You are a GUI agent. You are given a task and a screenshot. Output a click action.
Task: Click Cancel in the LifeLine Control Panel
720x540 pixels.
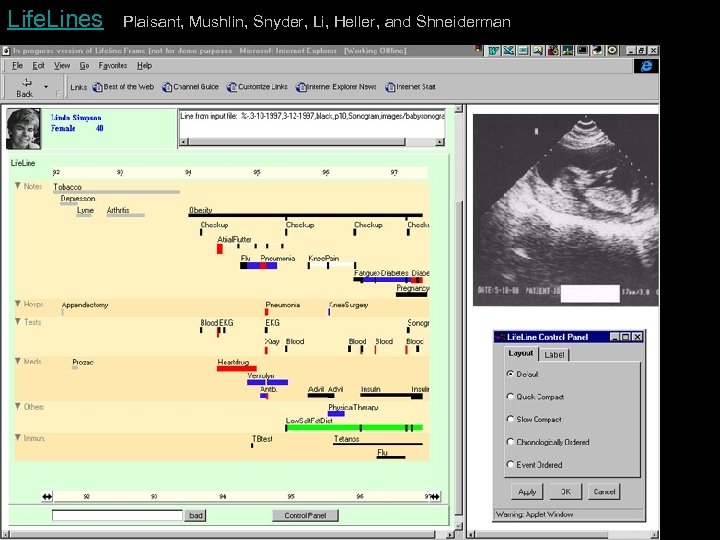[604, 492]
